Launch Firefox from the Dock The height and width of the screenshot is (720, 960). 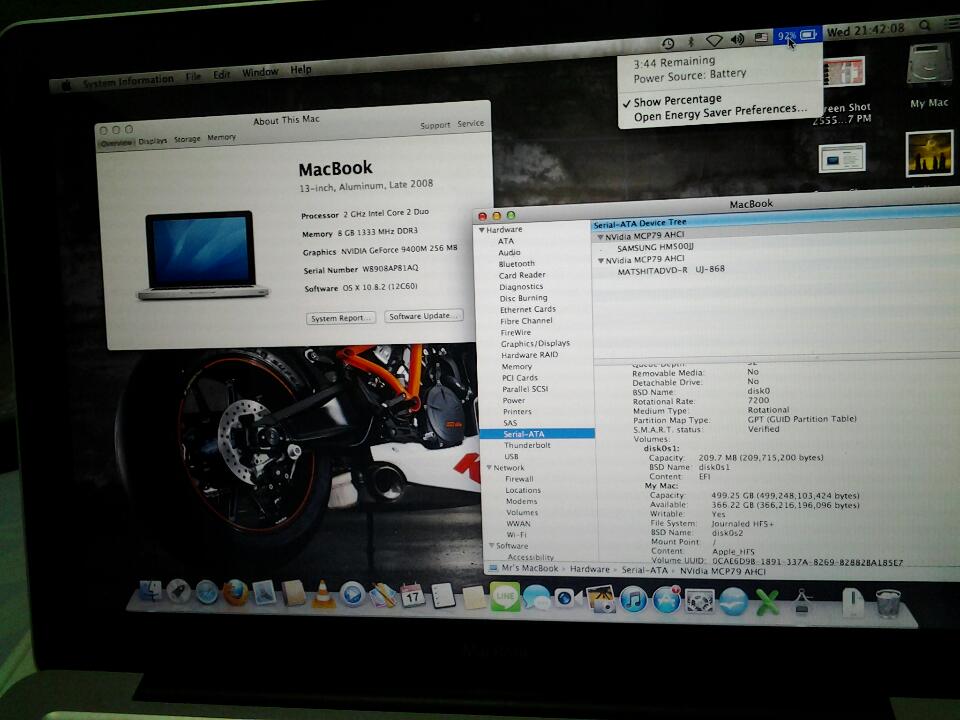click(236, 593)
